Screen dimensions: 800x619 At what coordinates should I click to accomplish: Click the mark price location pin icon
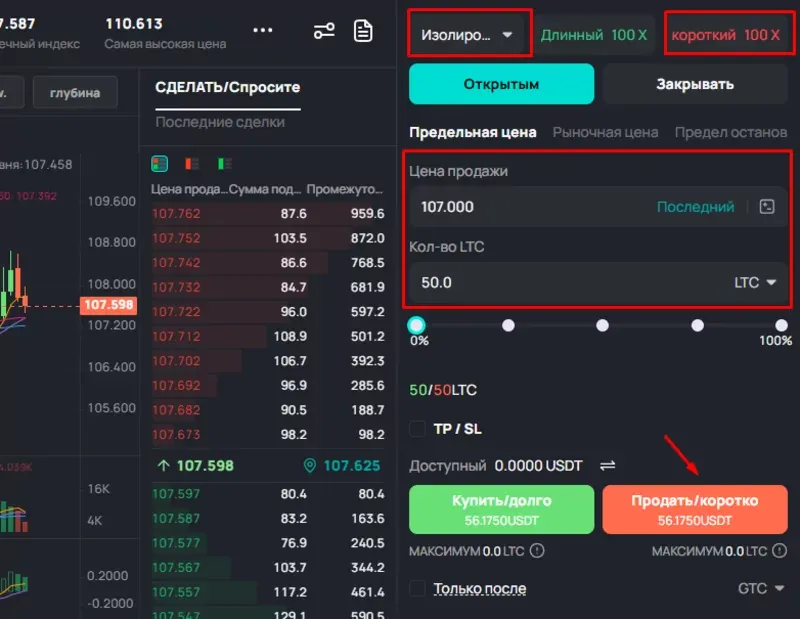(x=310, y=465)
